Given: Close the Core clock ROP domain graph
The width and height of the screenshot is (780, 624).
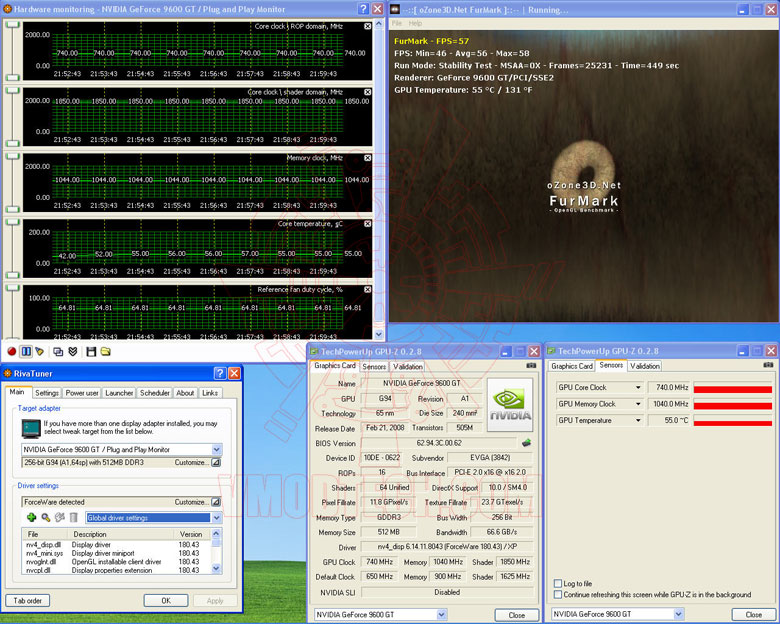Looking at the screenshot, I should (x=368, y=26).
